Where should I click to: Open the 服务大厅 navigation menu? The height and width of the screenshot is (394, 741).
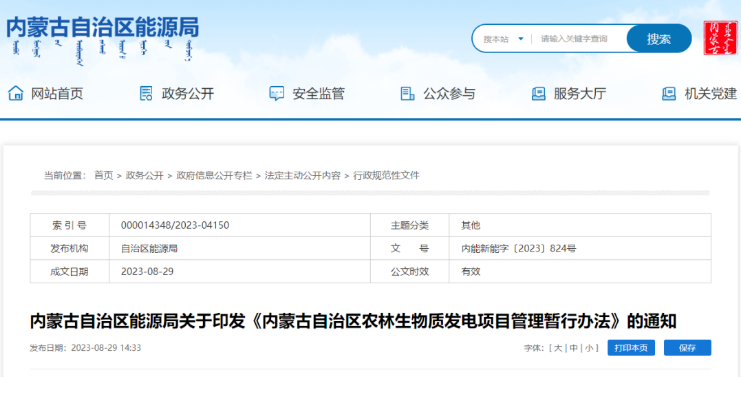(x=580, y=94)
